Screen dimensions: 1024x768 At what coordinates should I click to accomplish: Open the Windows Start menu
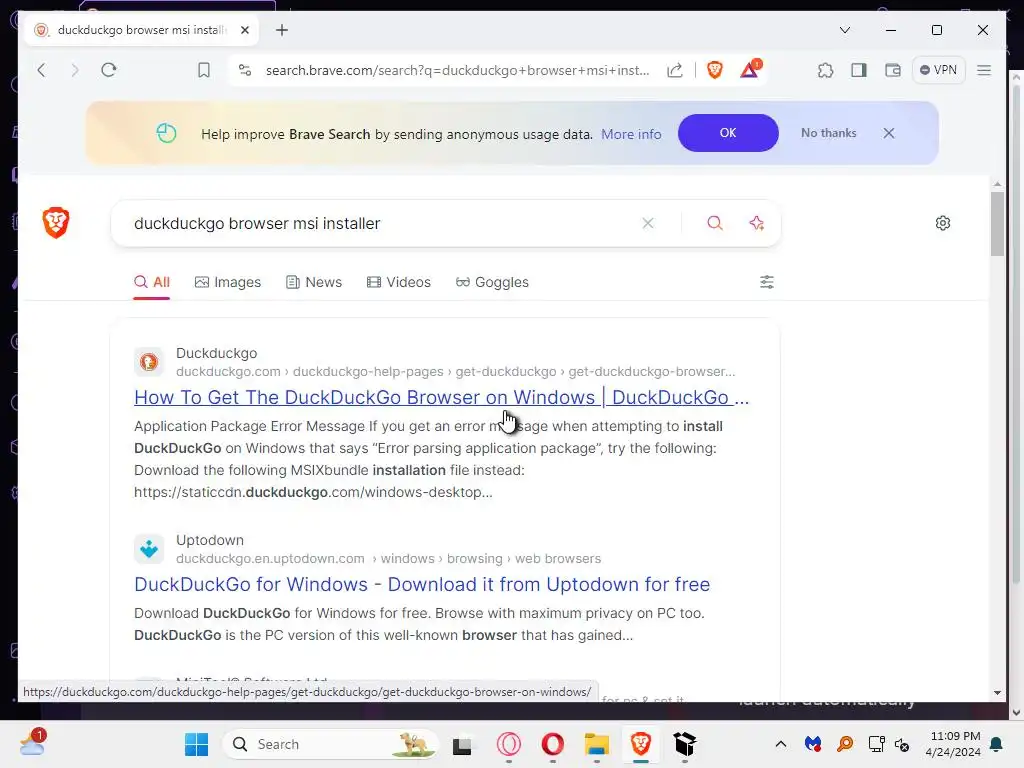197,744
